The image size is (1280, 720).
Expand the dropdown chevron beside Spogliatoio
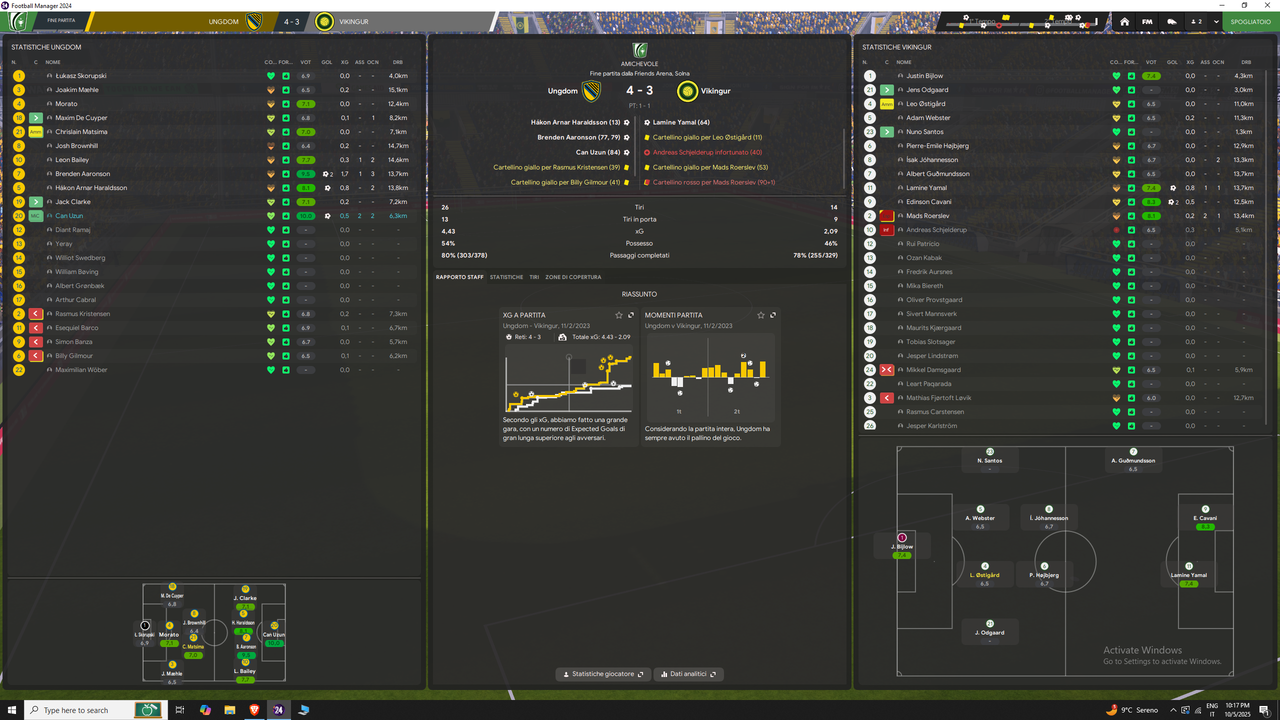(1217, 21)
